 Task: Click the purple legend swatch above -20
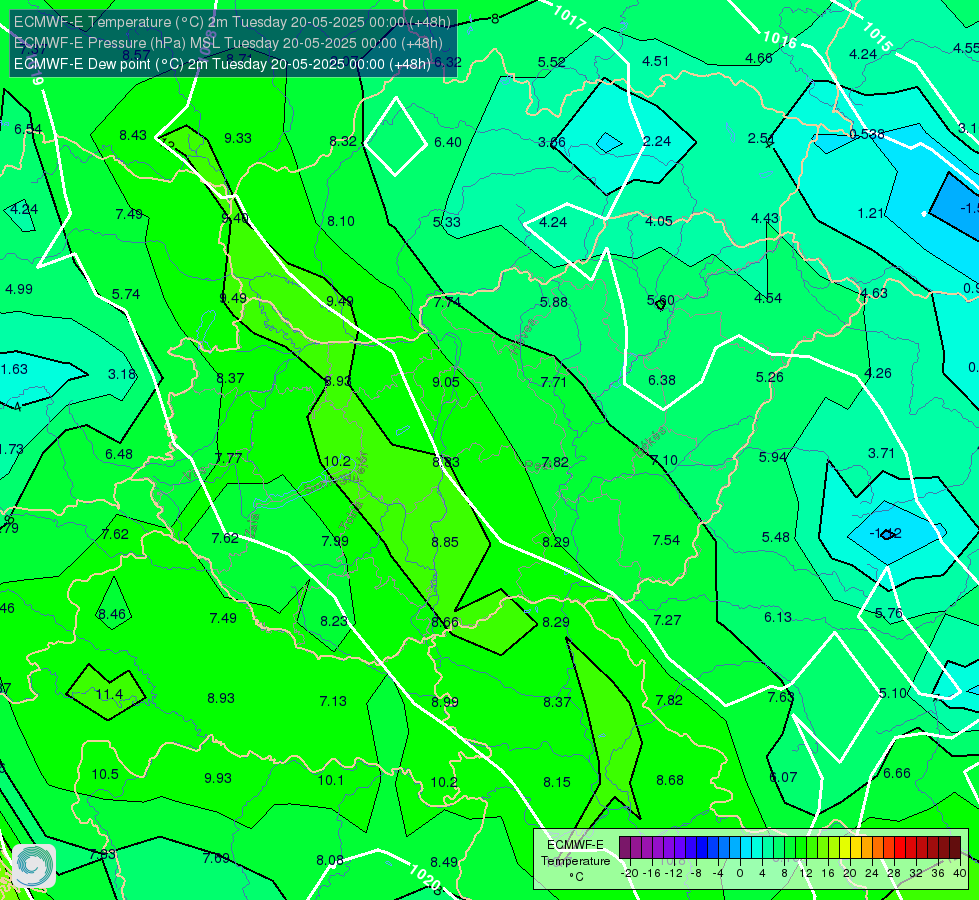tap(625, 848)
